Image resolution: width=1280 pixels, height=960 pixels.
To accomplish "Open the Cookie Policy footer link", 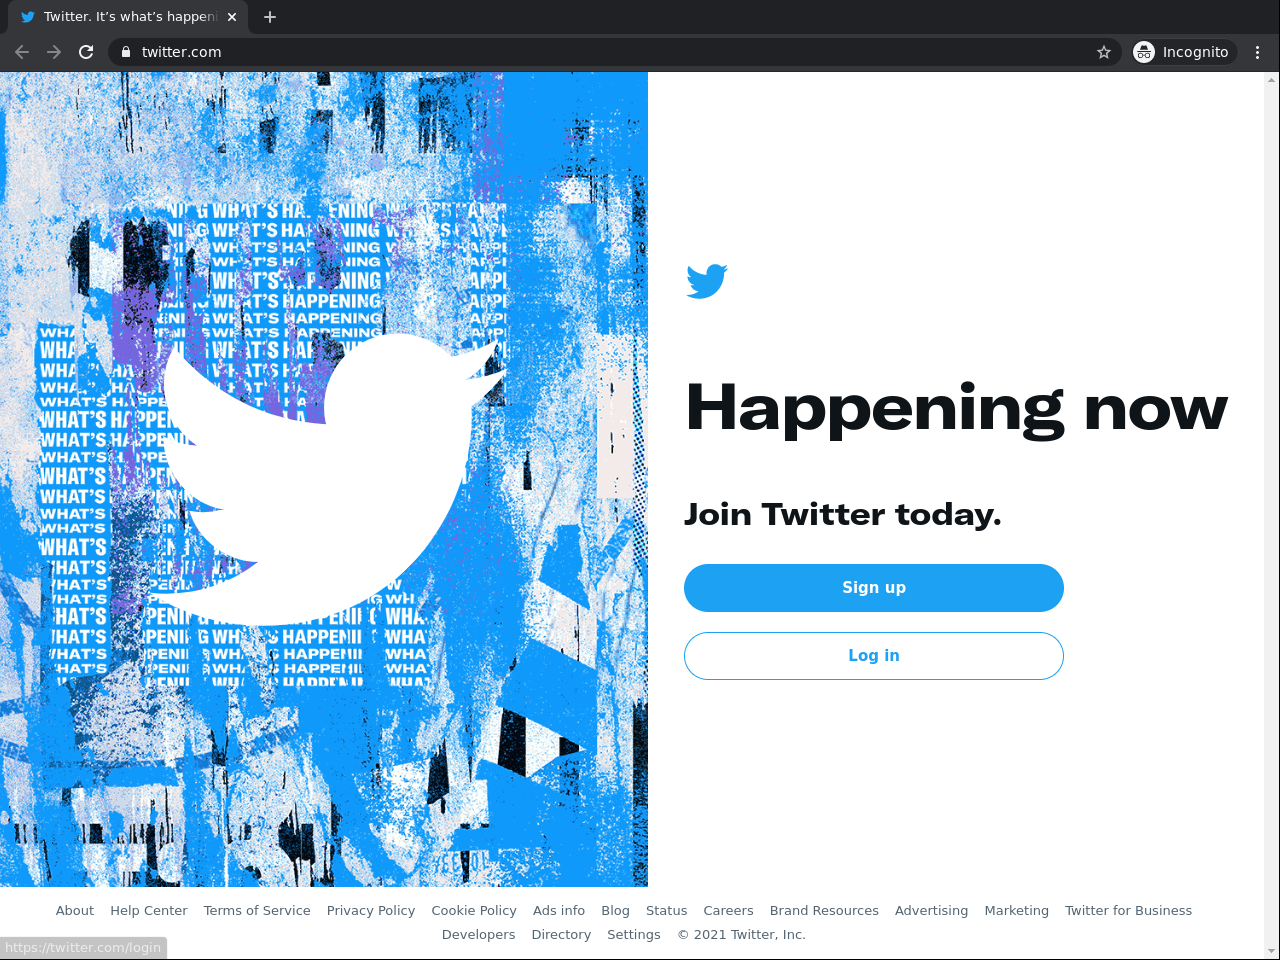I will coord(474,911).
